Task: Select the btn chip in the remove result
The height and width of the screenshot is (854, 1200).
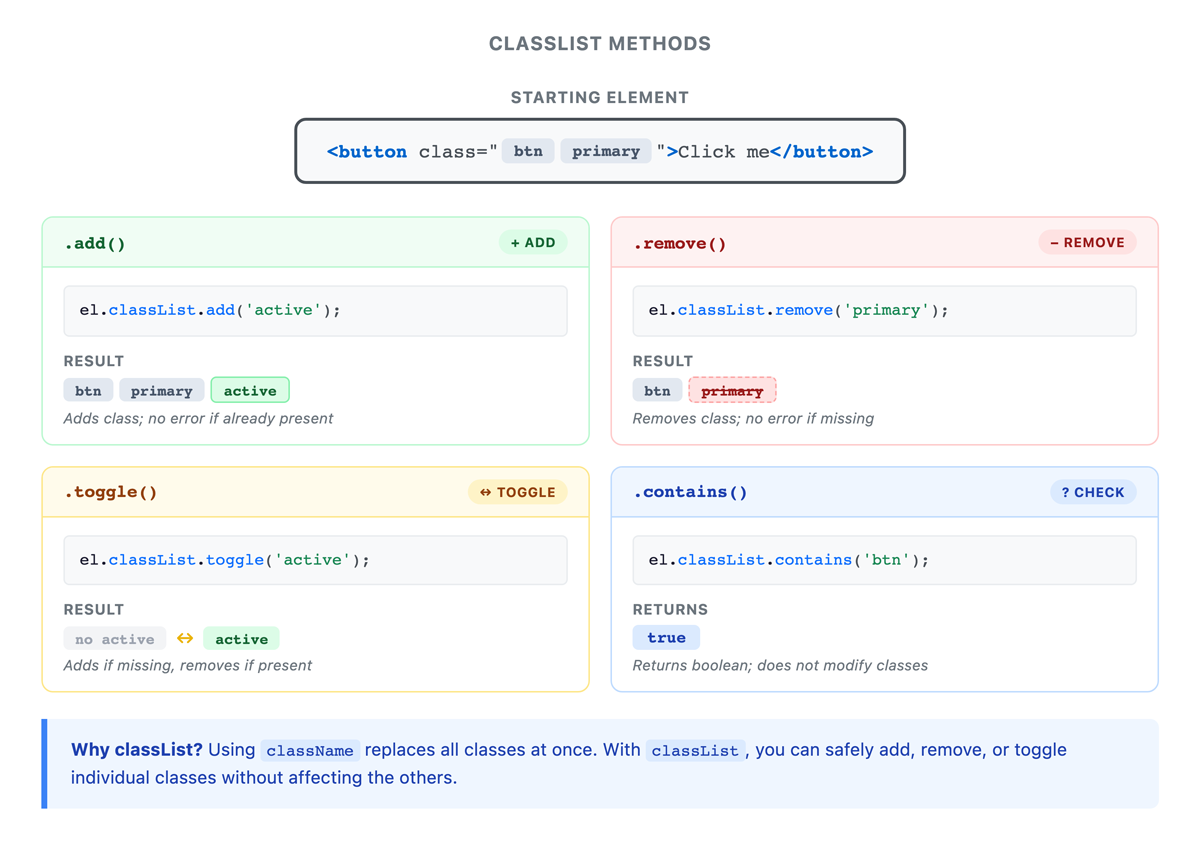Action: point(657,390)
